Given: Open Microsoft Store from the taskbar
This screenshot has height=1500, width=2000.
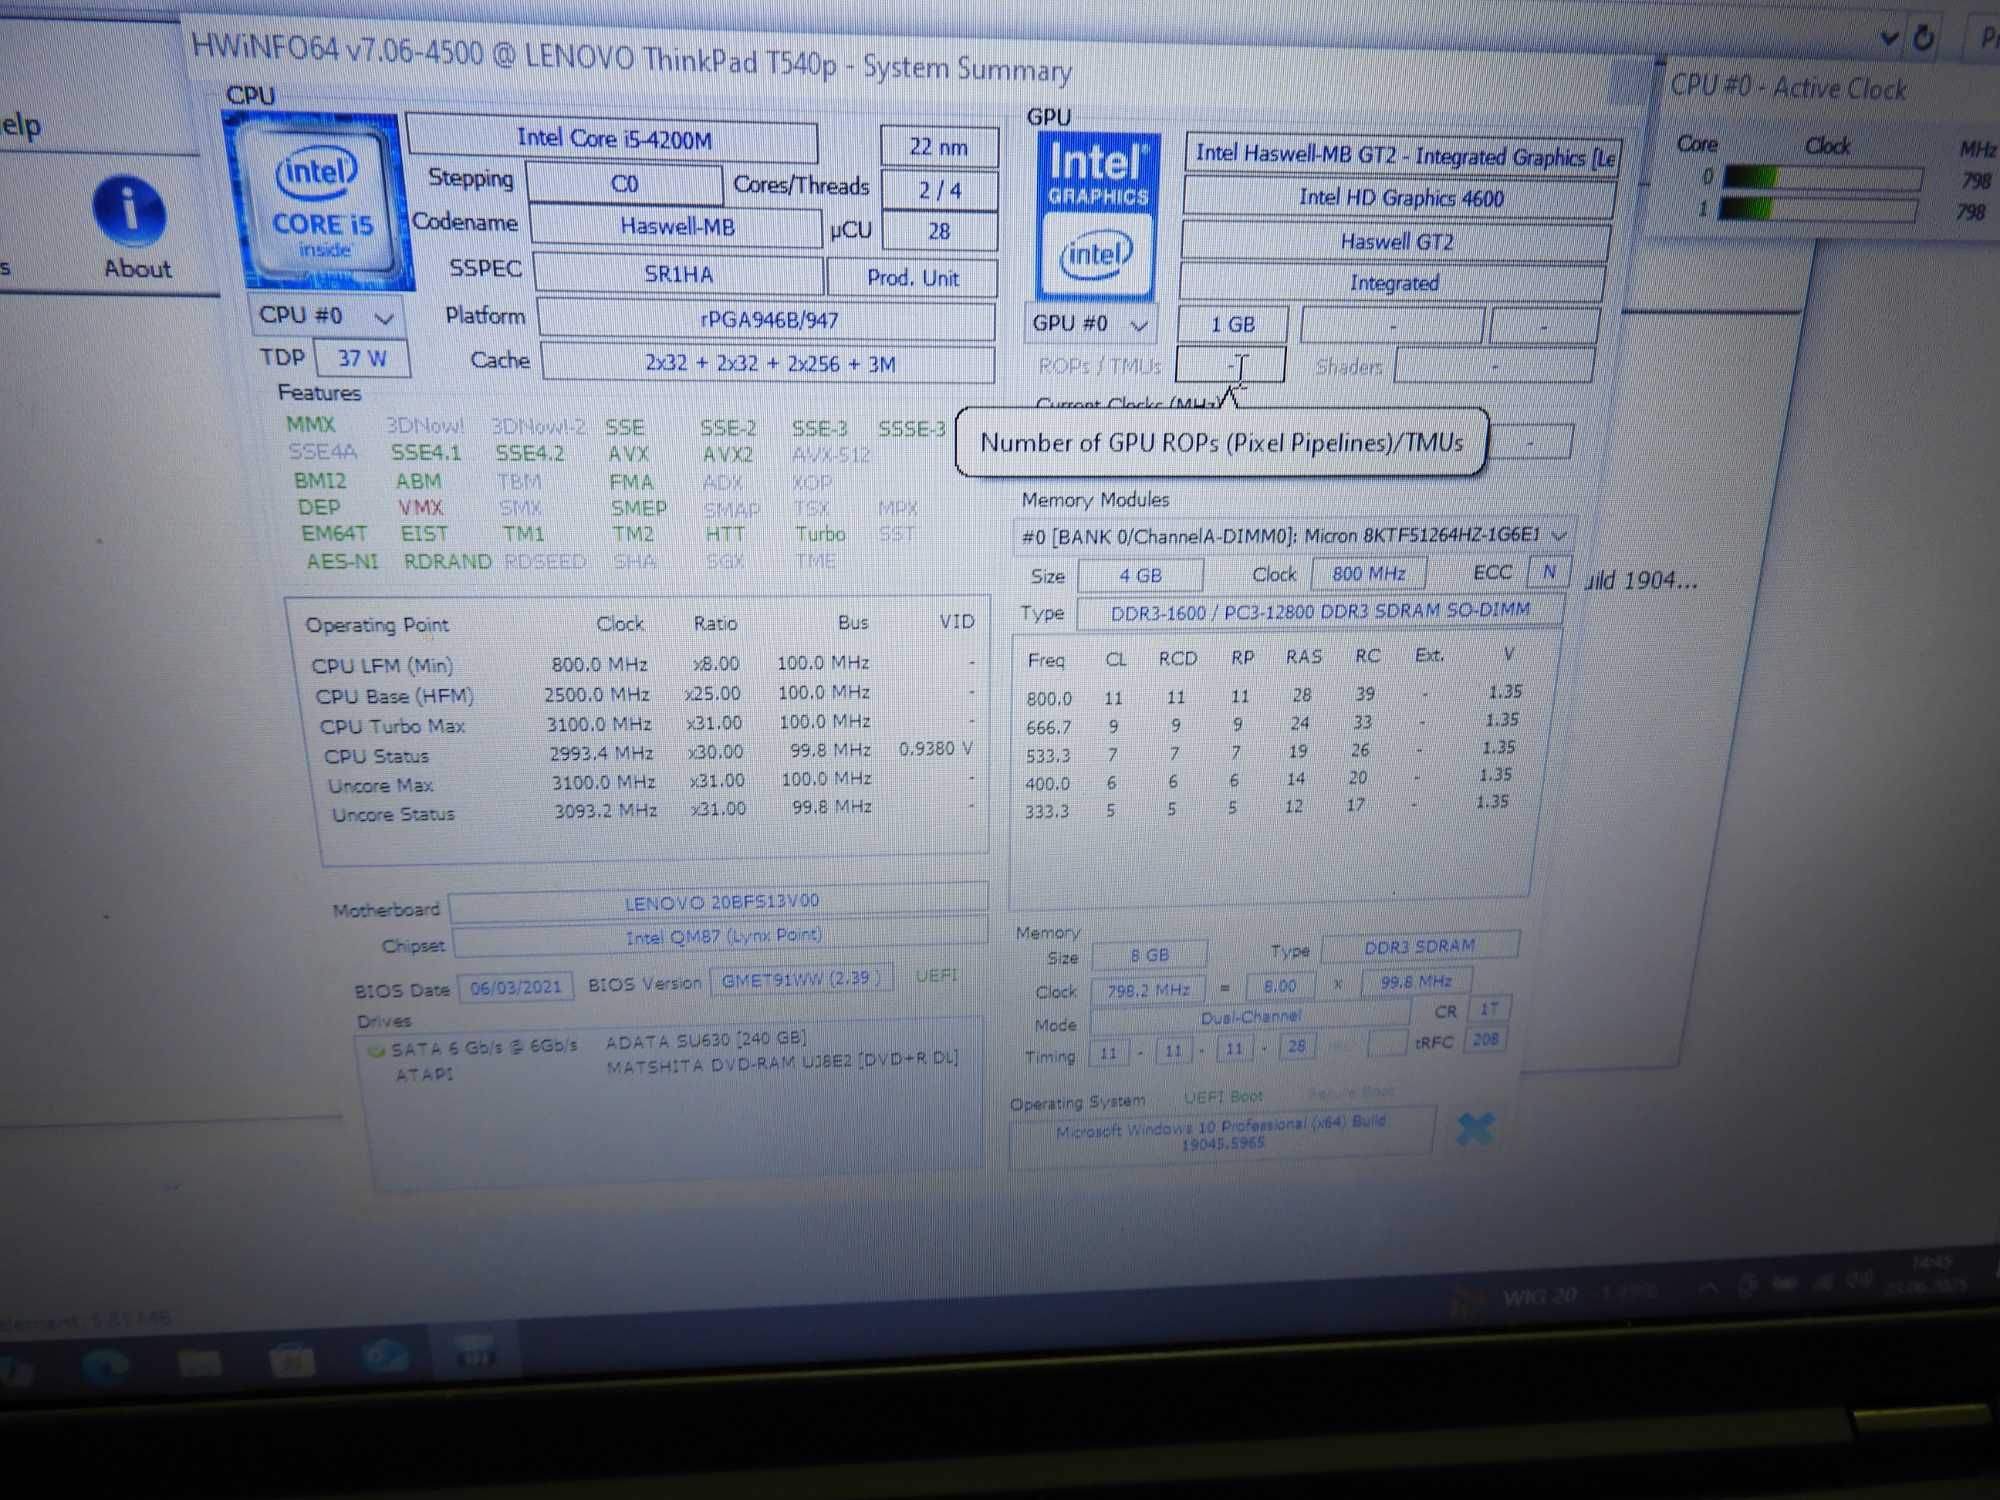Looking at the screenshot, I should [x=292, y=1360].
